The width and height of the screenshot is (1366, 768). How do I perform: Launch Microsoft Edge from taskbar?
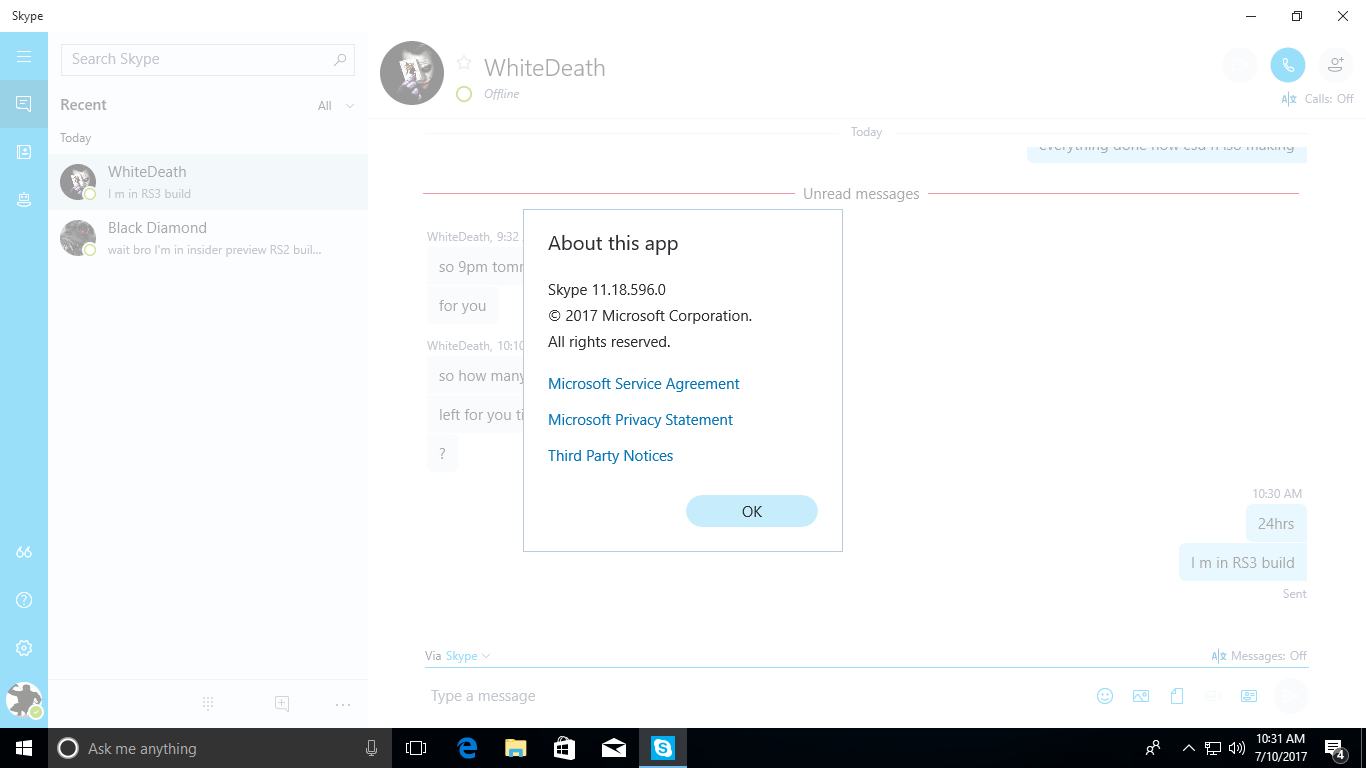click(466, 748)
